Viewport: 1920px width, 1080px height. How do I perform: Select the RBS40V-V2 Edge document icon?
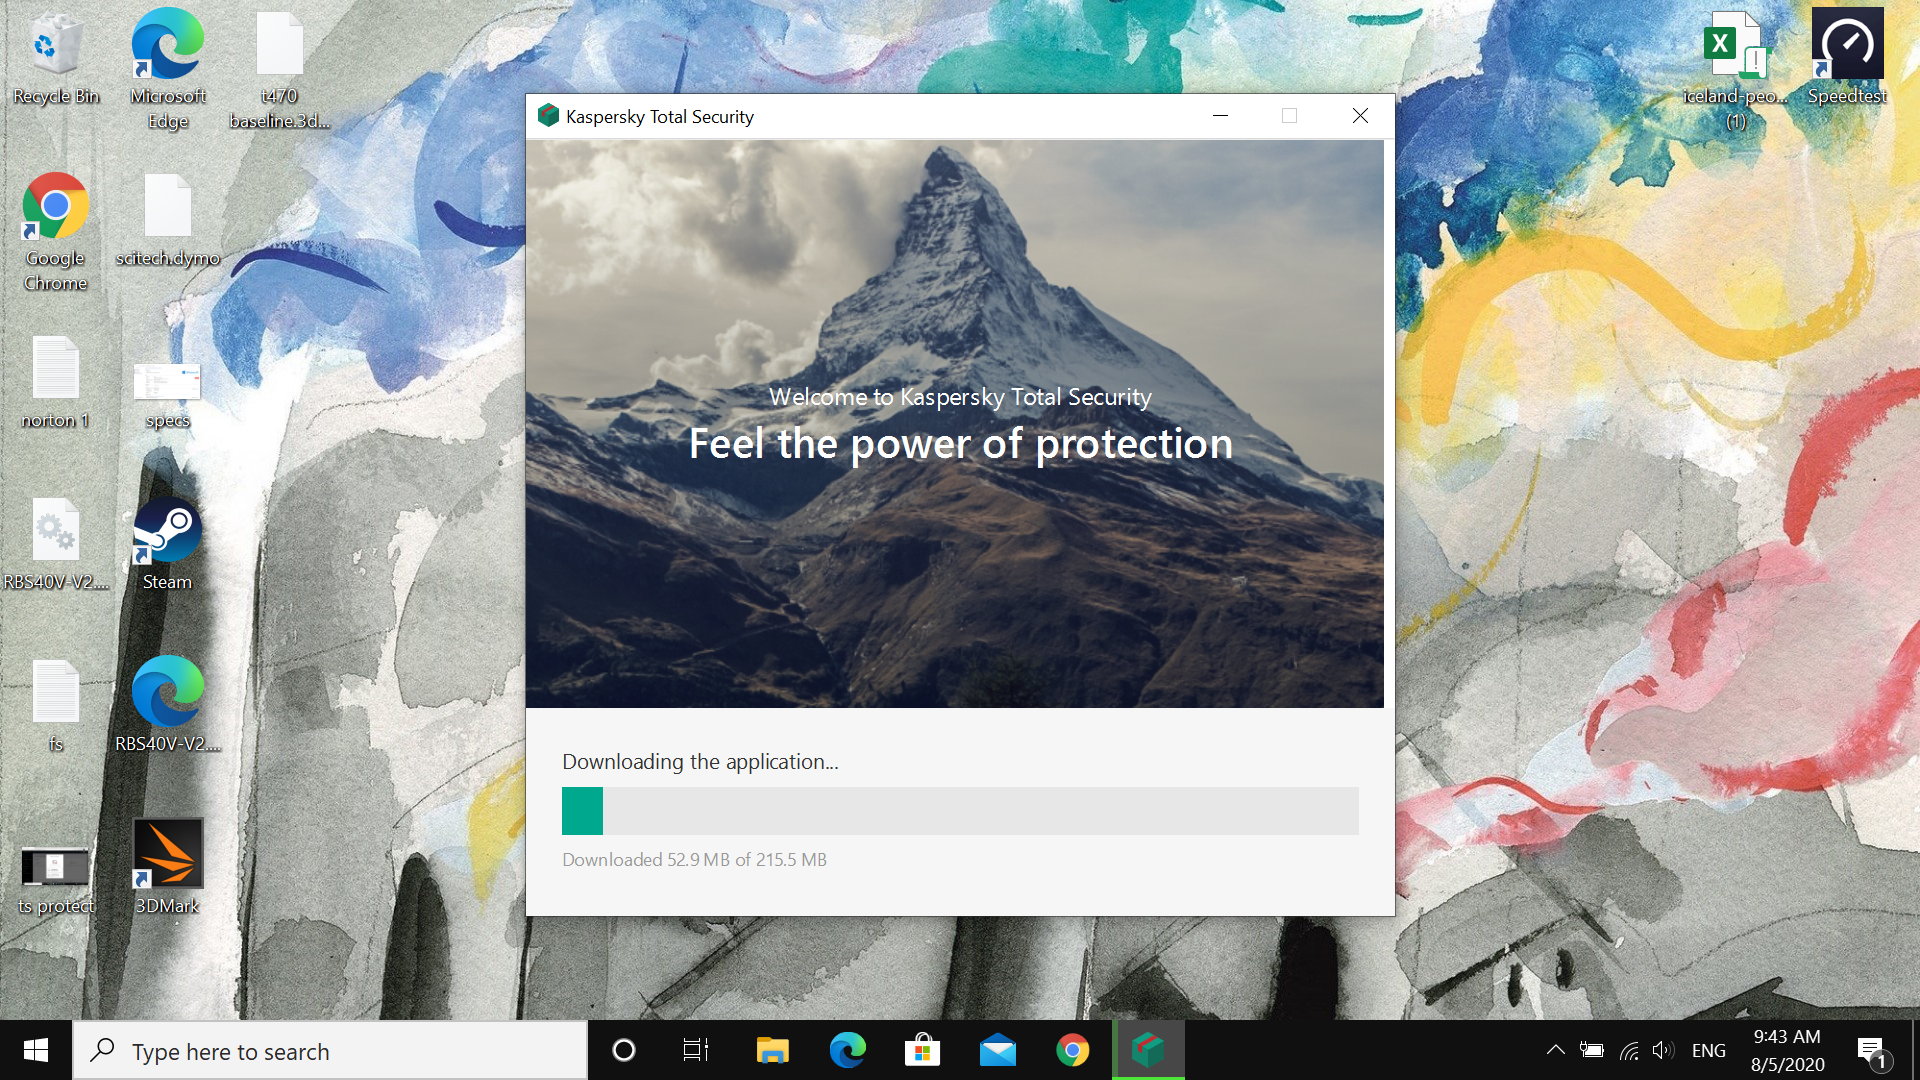point(168,704)
